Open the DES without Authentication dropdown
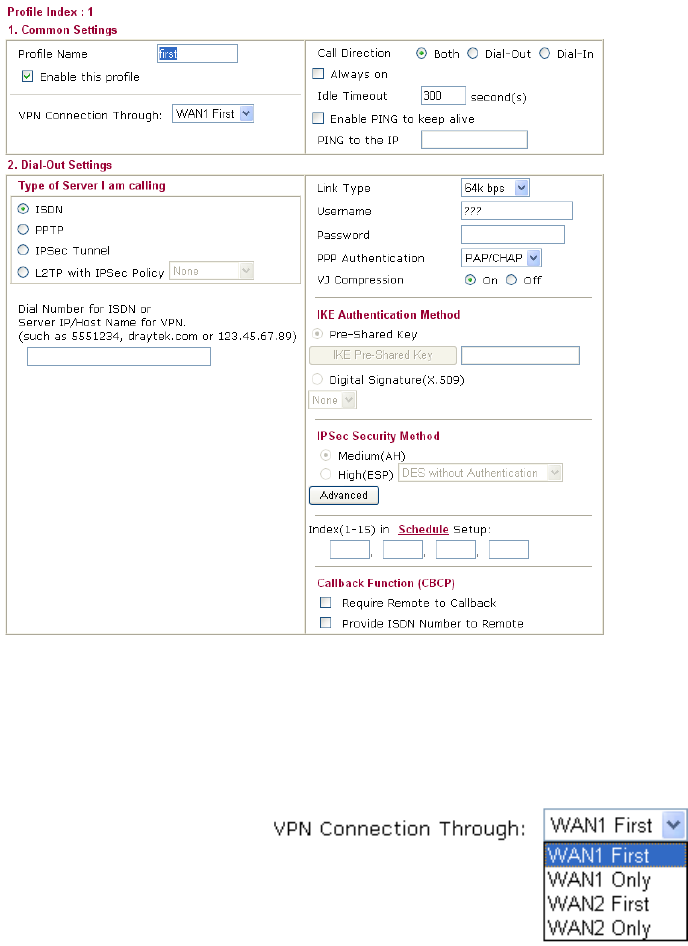688x946 pixels. click(x=480, y=473)
